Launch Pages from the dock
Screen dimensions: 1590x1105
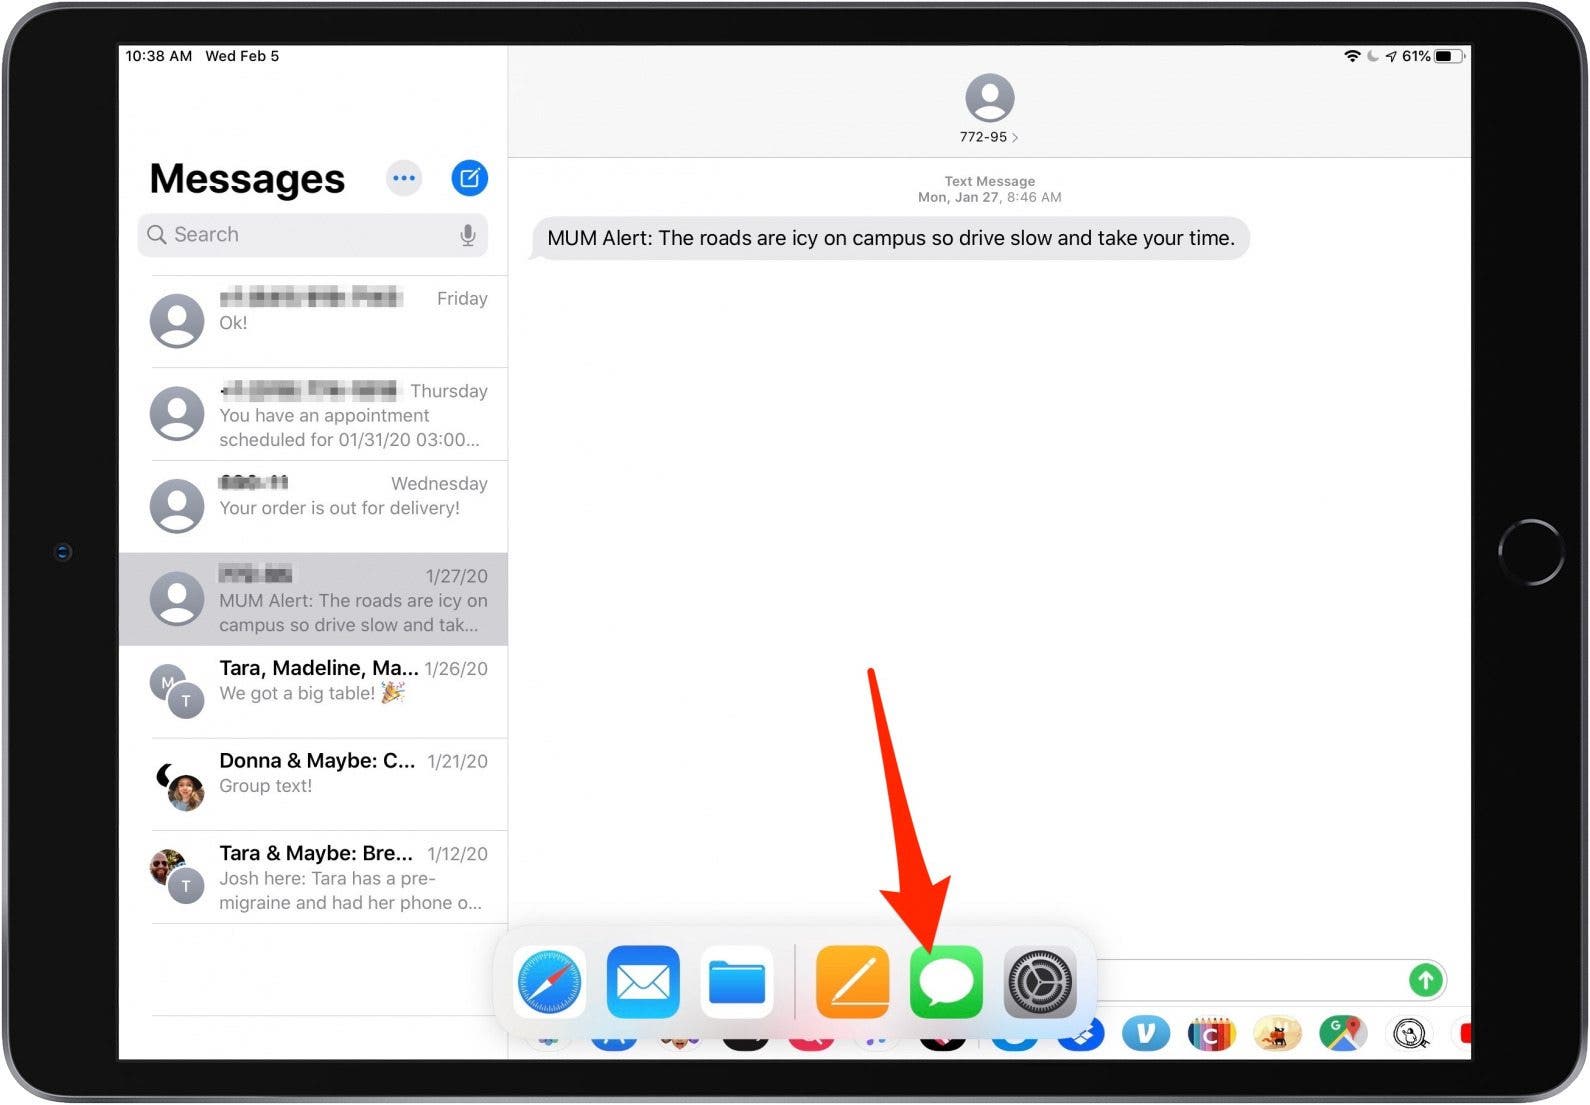click(x=853, y=982)
